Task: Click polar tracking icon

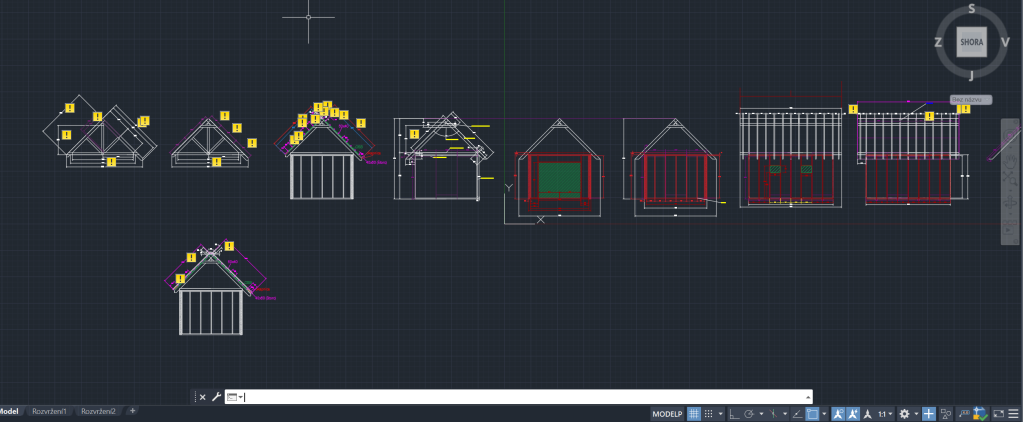Action: coord(748,414)
